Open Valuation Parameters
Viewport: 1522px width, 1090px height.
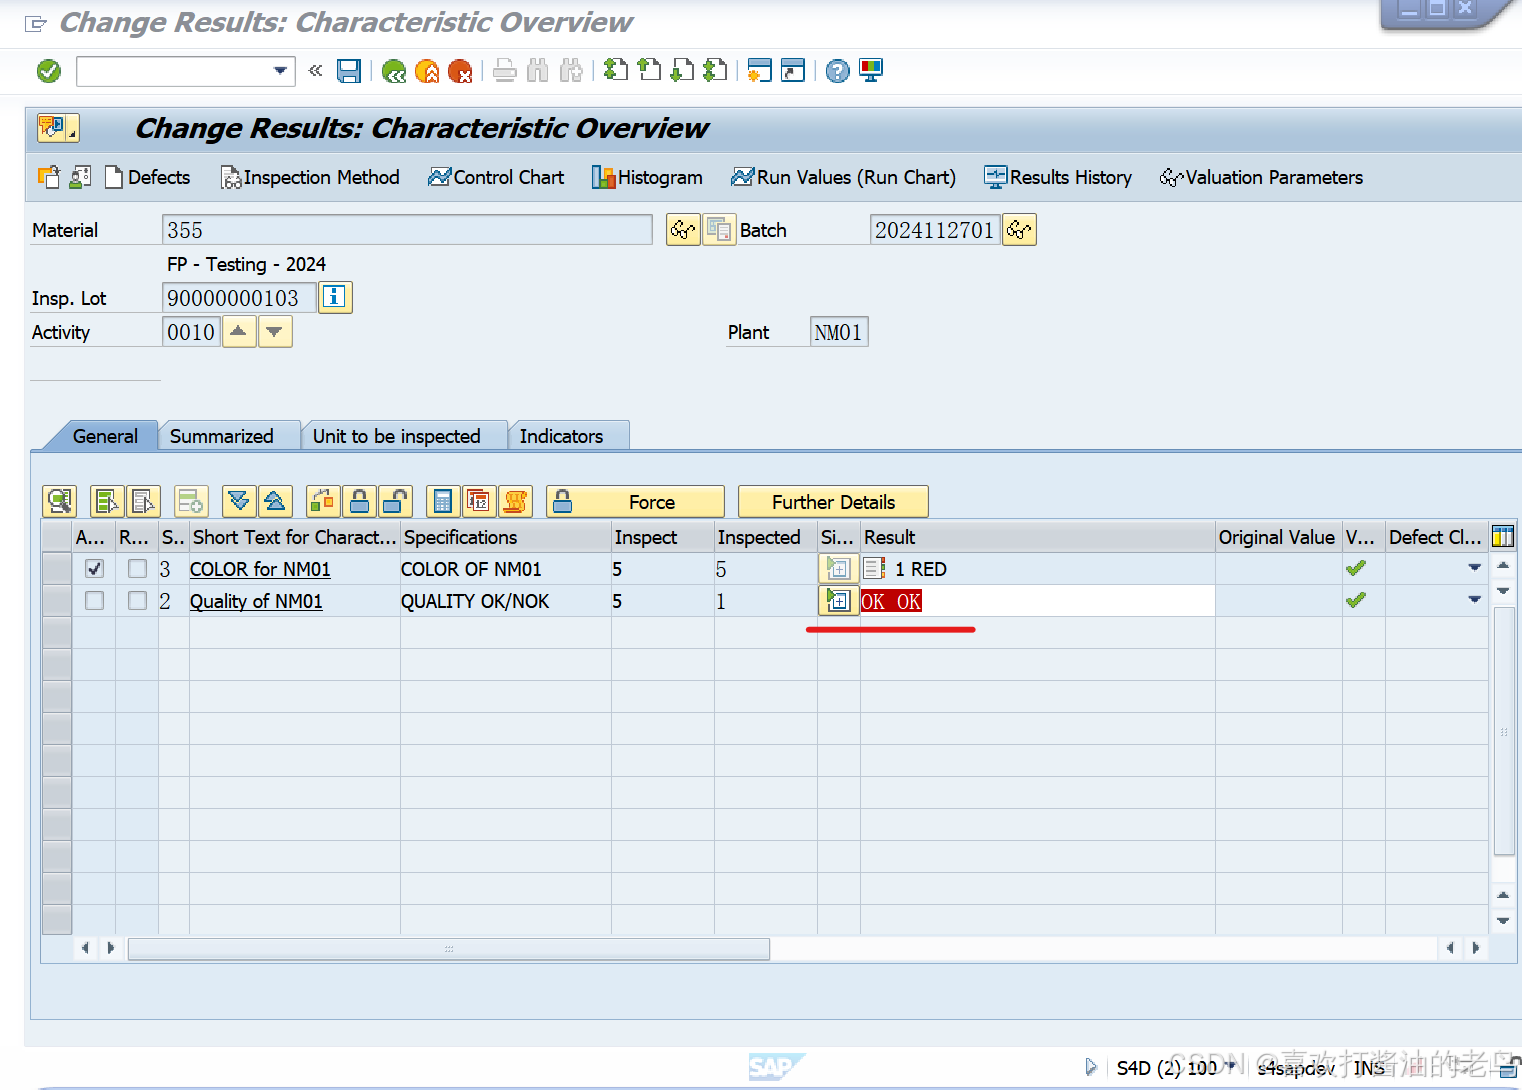(x=1261, y=177)
